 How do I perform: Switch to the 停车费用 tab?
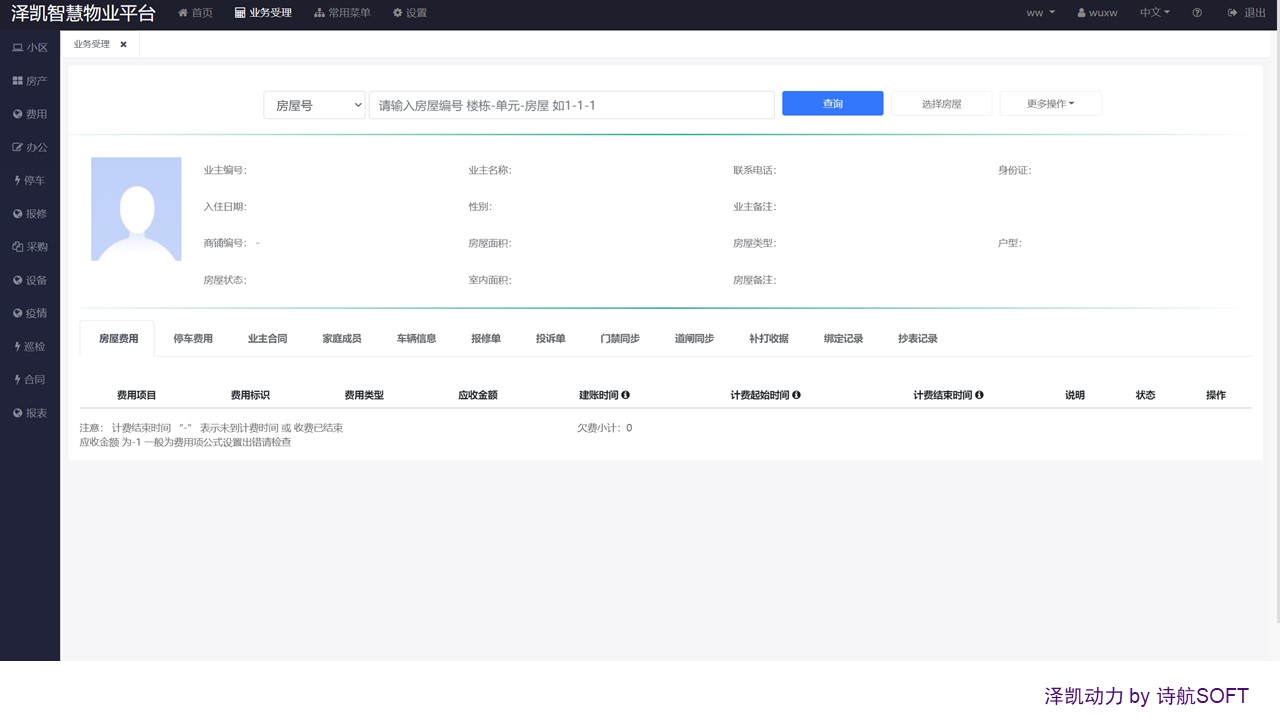click(x=193, y=339)
